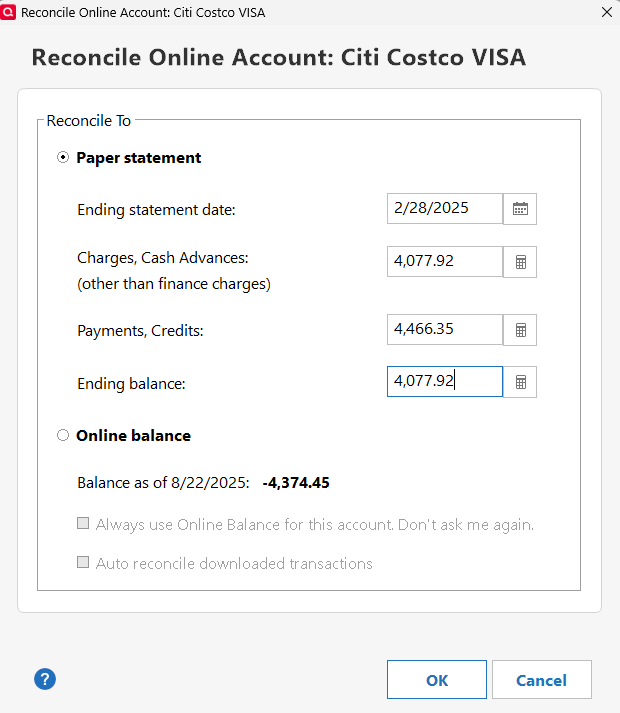The width and height of the screenshot is (620, 713).
Task: Click the Cancel button
Action: point(542,679)
